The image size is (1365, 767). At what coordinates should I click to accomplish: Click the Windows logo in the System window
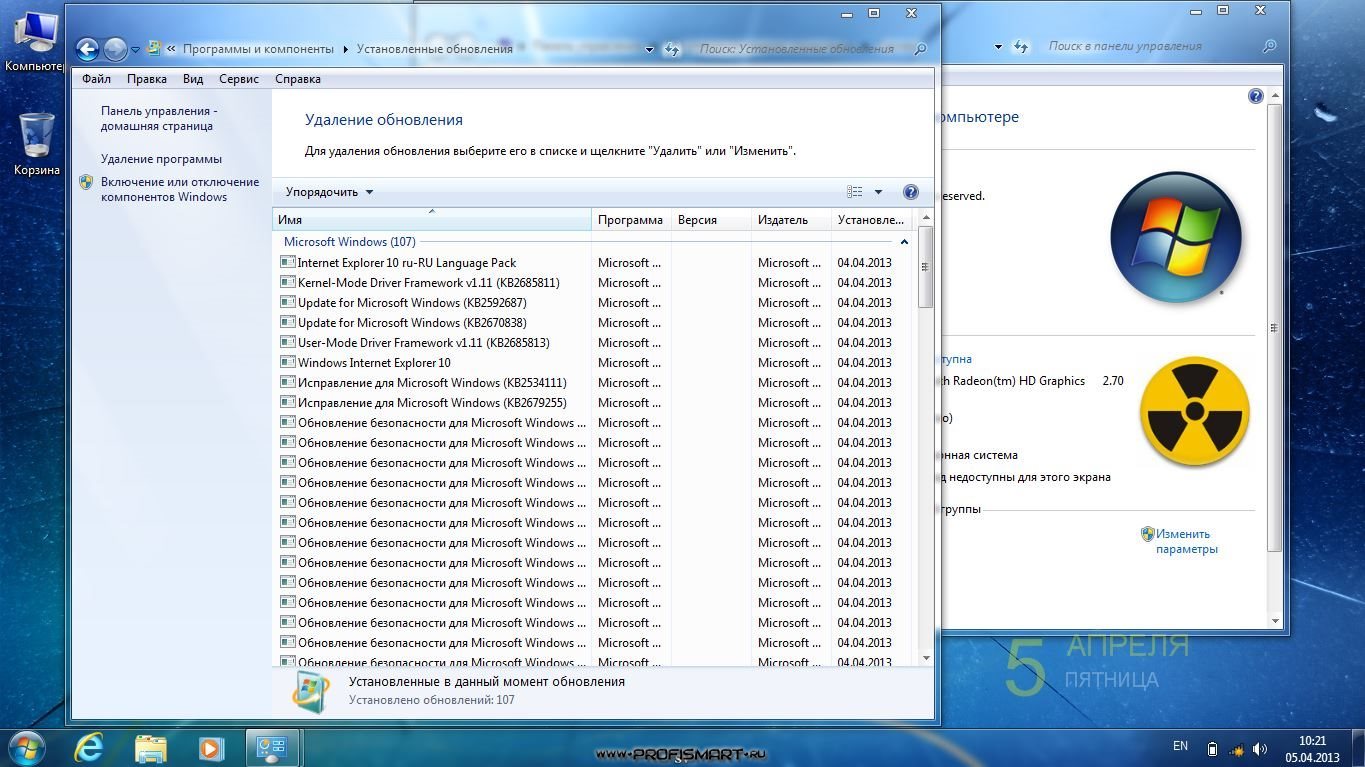(1175, 238)
